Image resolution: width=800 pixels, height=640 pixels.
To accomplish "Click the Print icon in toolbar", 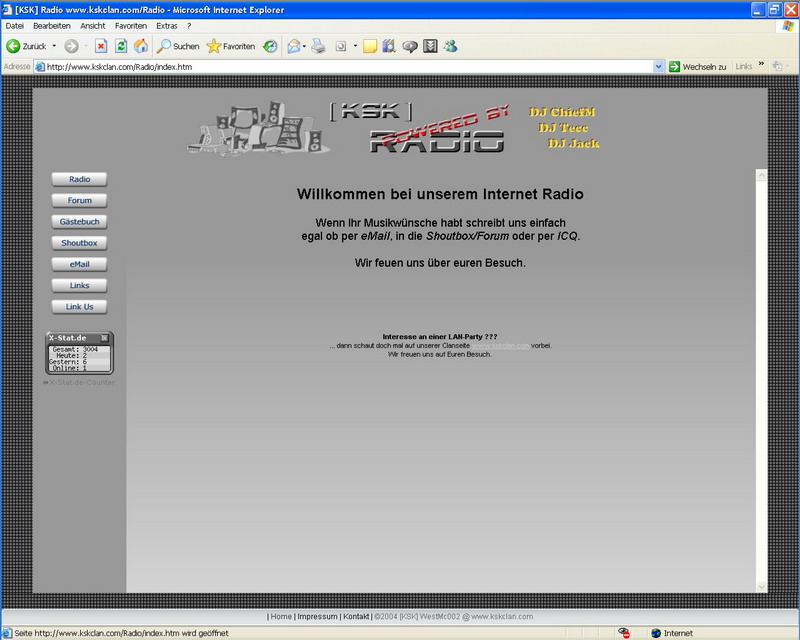I will pyautogui.click(x=318, y=46).
